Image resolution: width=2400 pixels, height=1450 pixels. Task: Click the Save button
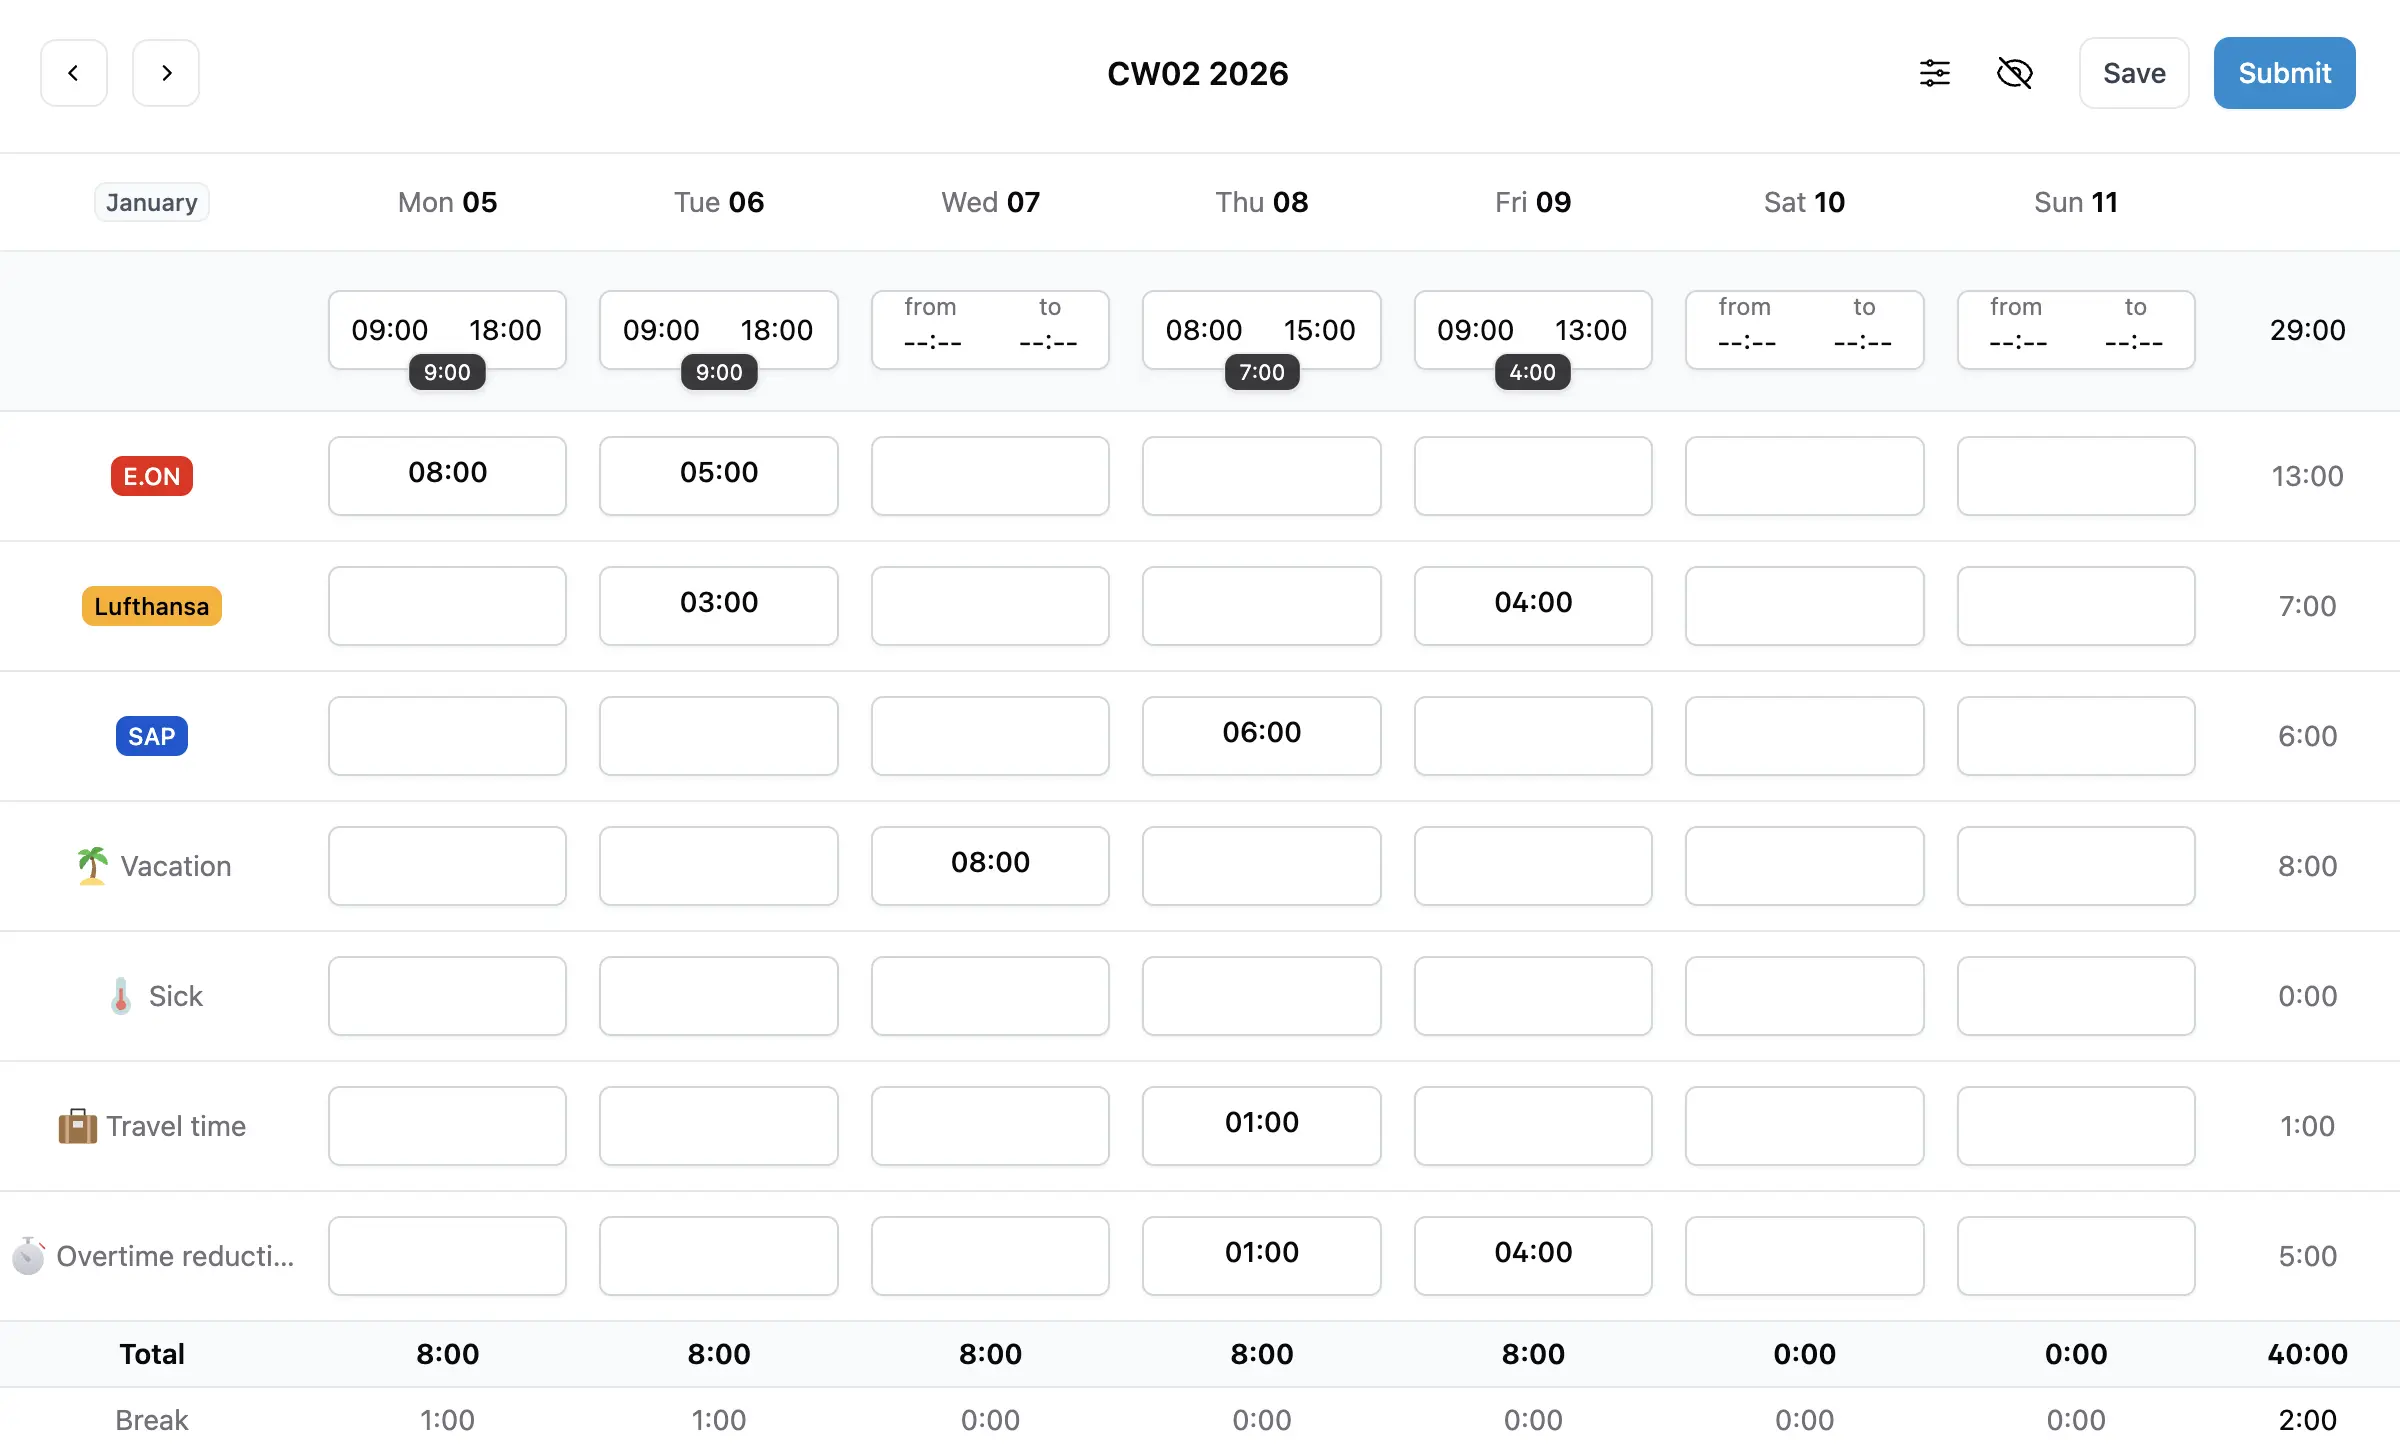(2134, 73)
